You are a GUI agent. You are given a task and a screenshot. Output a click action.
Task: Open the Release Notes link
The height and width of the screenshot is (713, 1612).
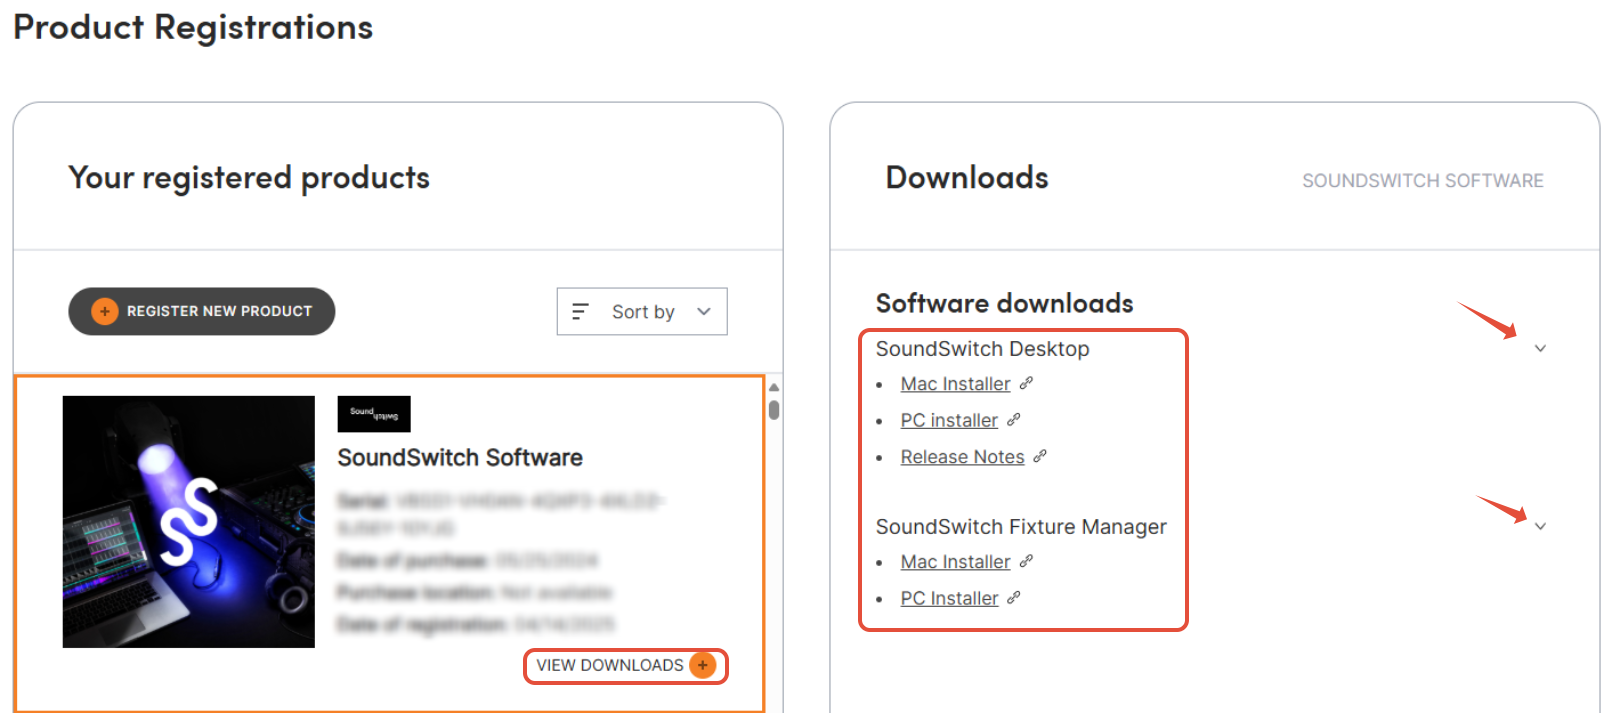[x=962, y=457]
